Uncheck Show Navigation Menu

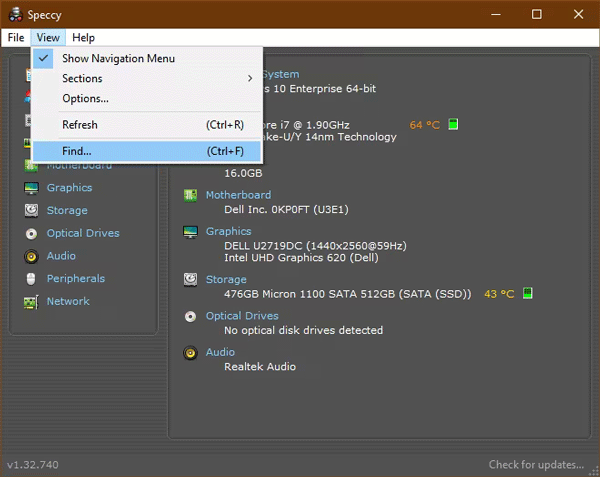pos(118,58)
